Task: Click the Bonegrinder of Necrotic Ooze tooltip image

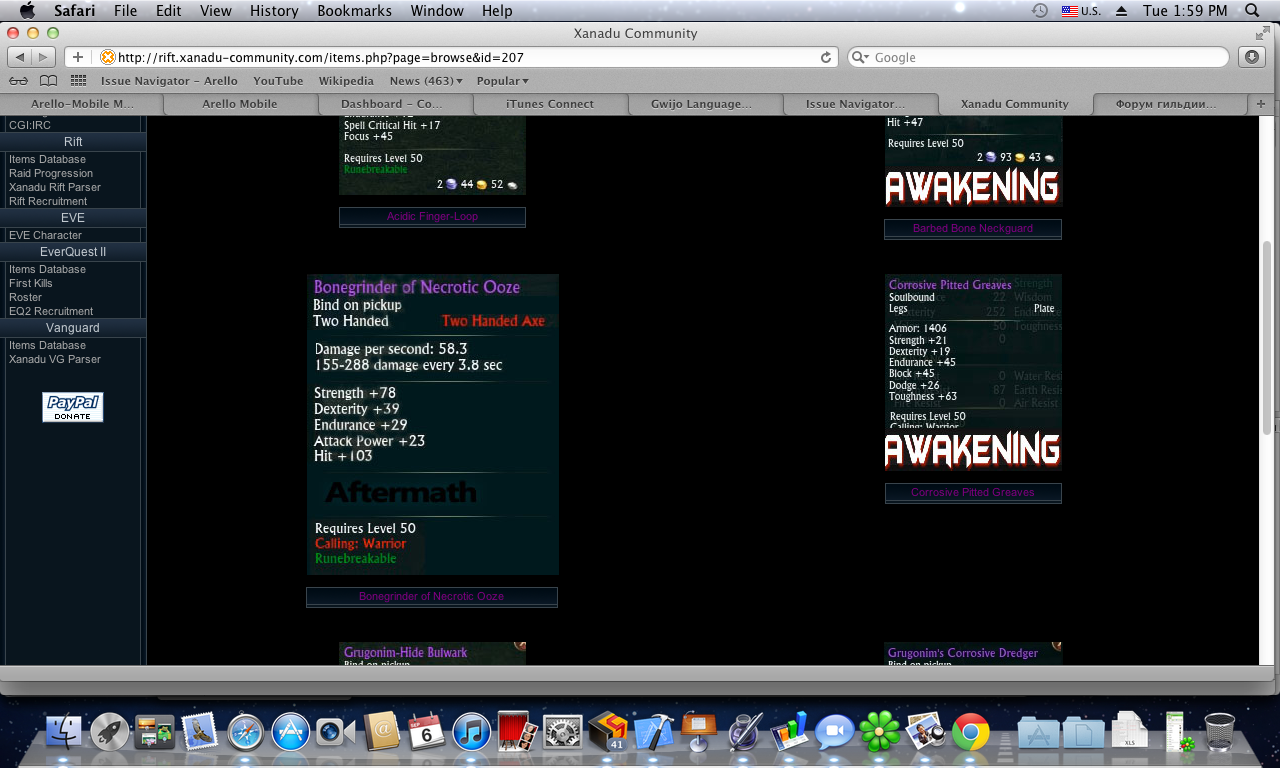Action: tap(433, 424)
